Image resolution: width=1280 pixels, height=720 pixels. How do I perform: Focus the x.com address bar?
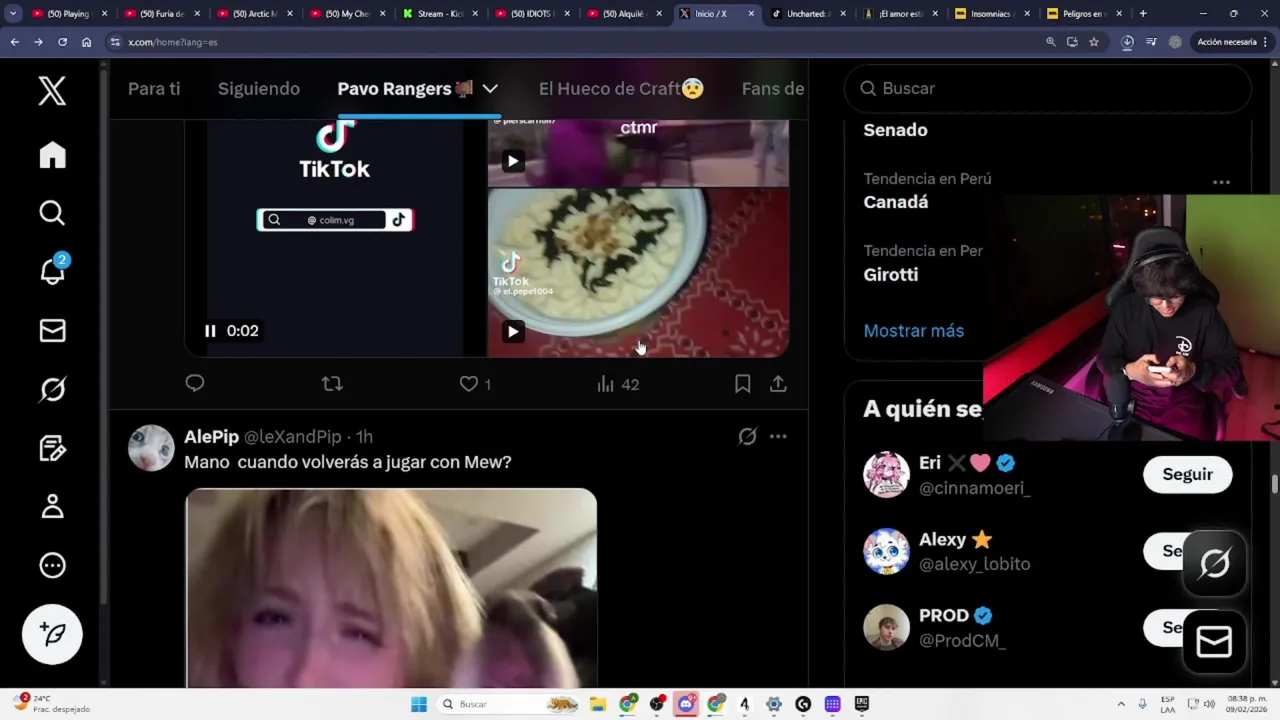click(570, 42)
